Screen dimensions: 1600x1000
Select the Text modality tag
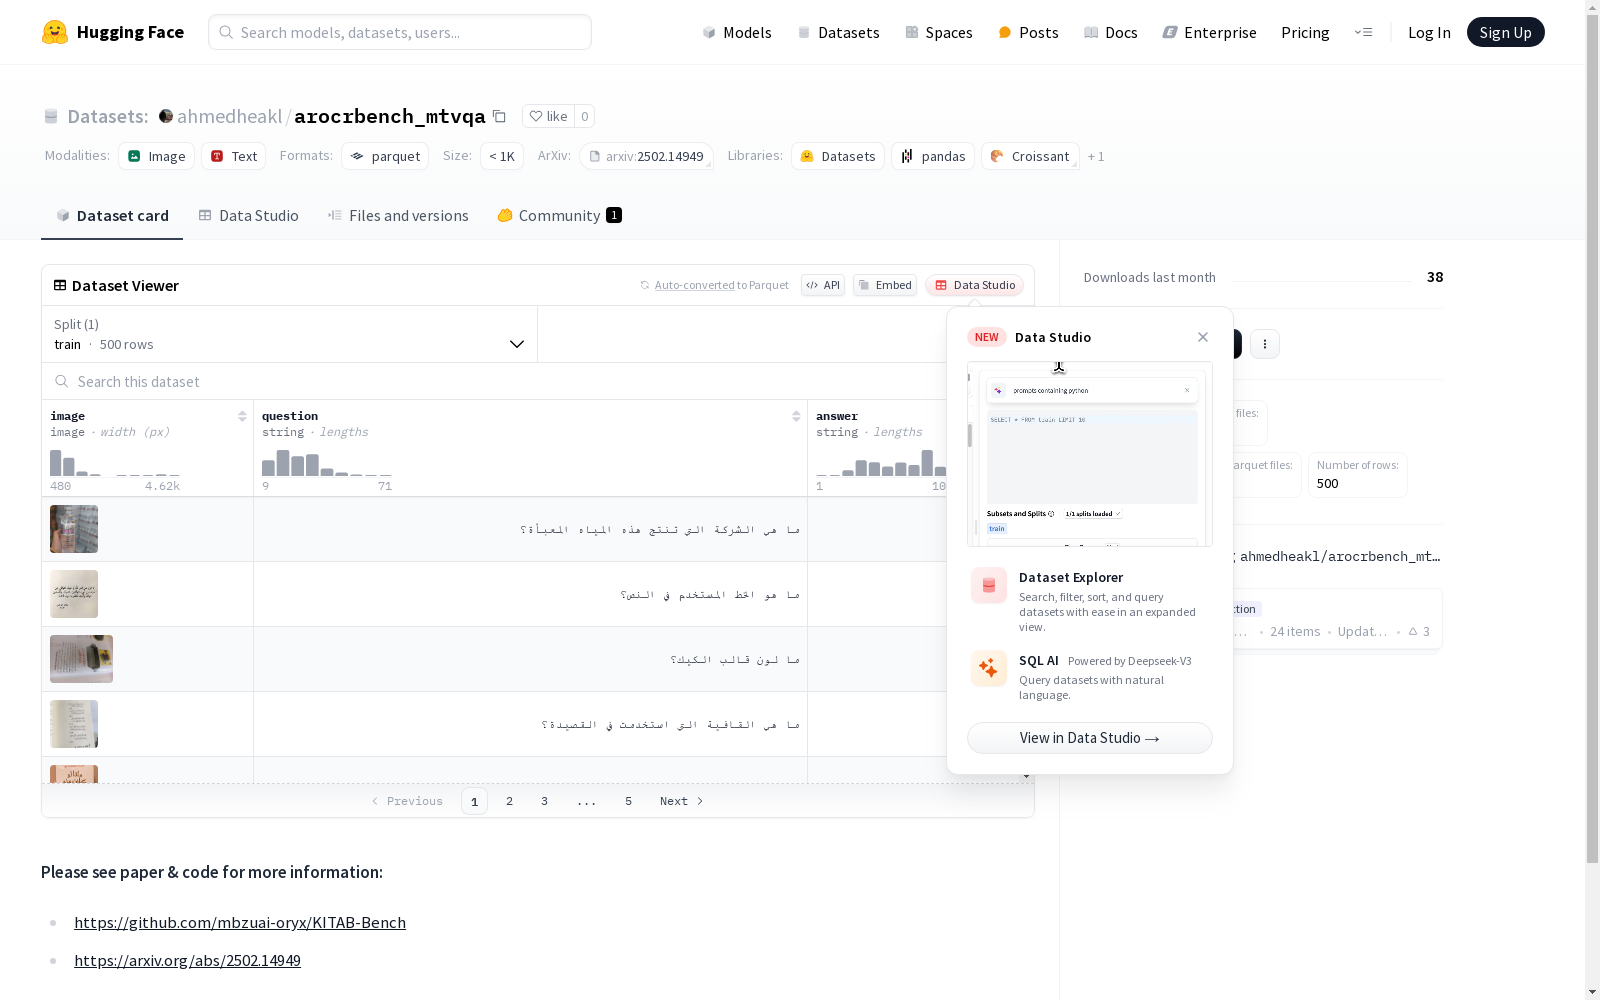[x=234, y=156]
